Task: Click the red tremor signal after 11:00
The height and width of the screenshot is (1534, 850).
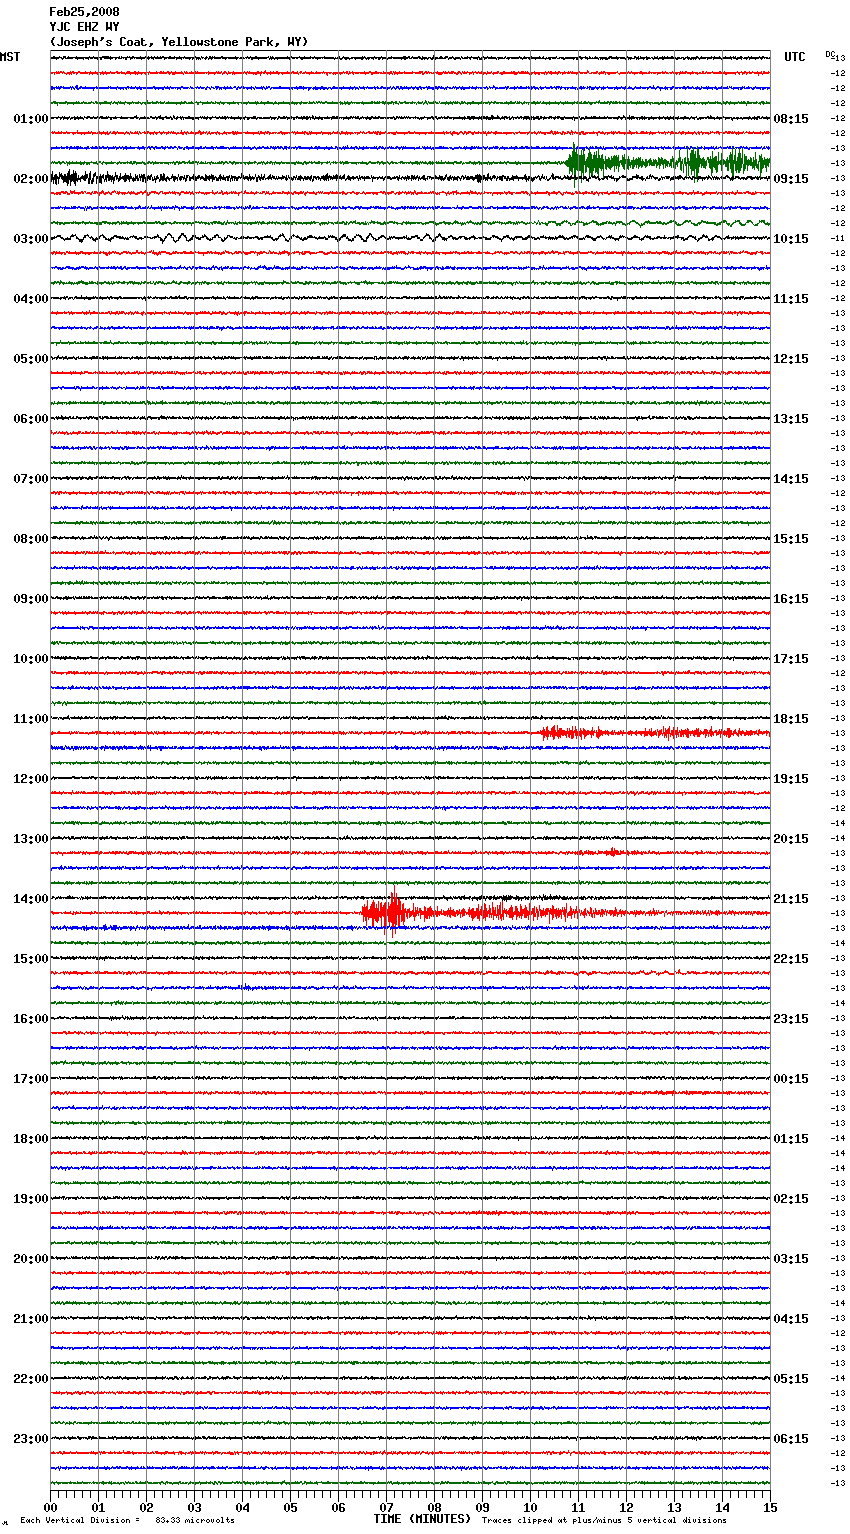Action: 655,733
